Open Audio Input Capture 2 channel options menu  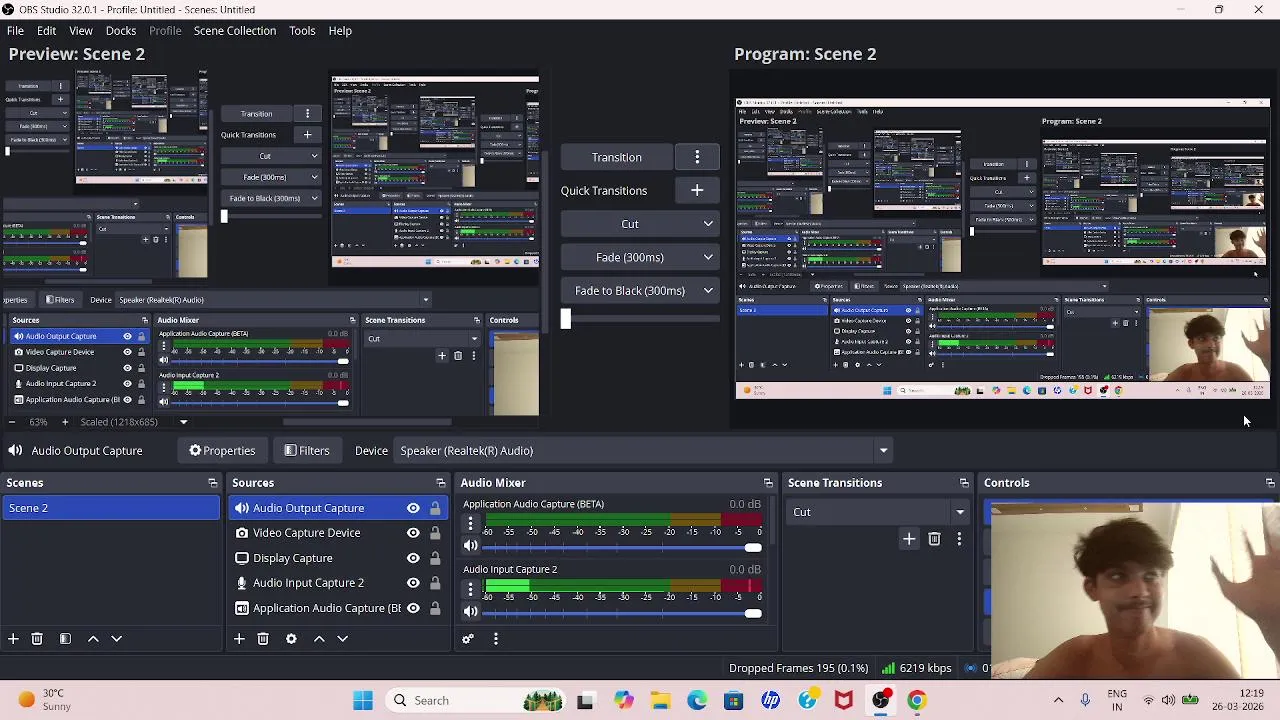pyautogui.click(x=470, y=589)
